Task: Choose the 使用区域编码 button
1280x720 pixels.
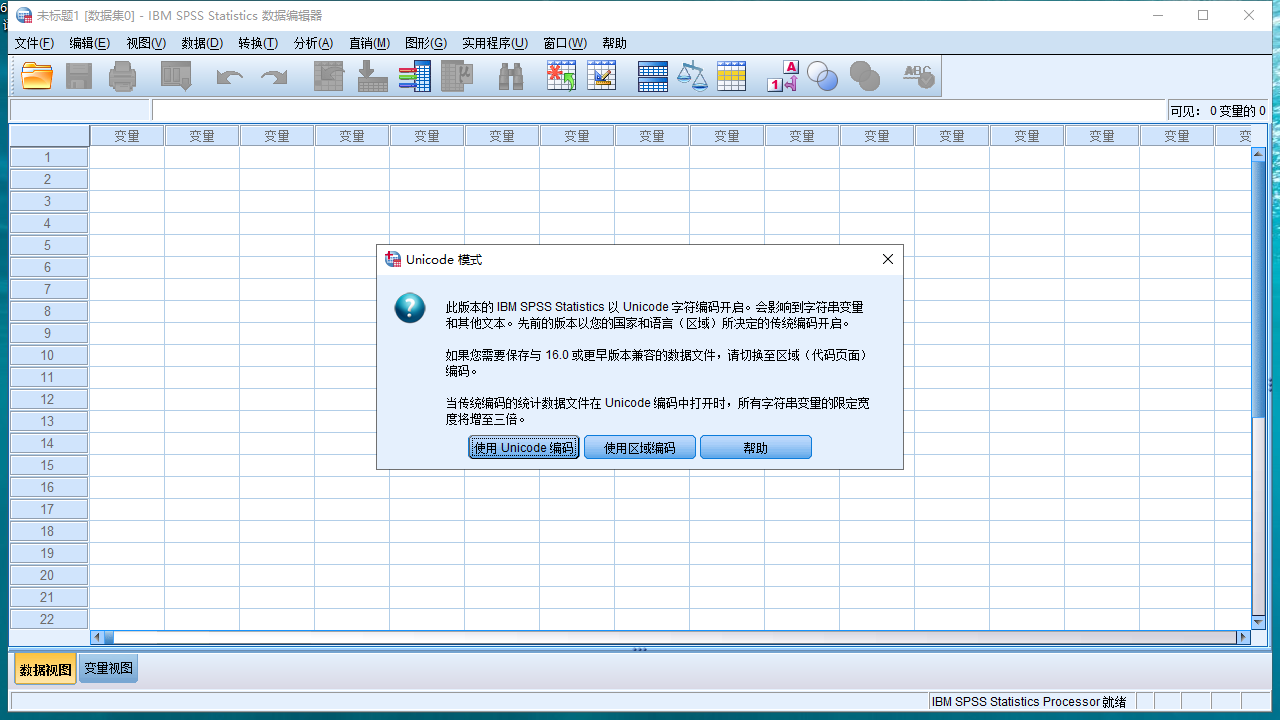Action: (x=639, y=448)
